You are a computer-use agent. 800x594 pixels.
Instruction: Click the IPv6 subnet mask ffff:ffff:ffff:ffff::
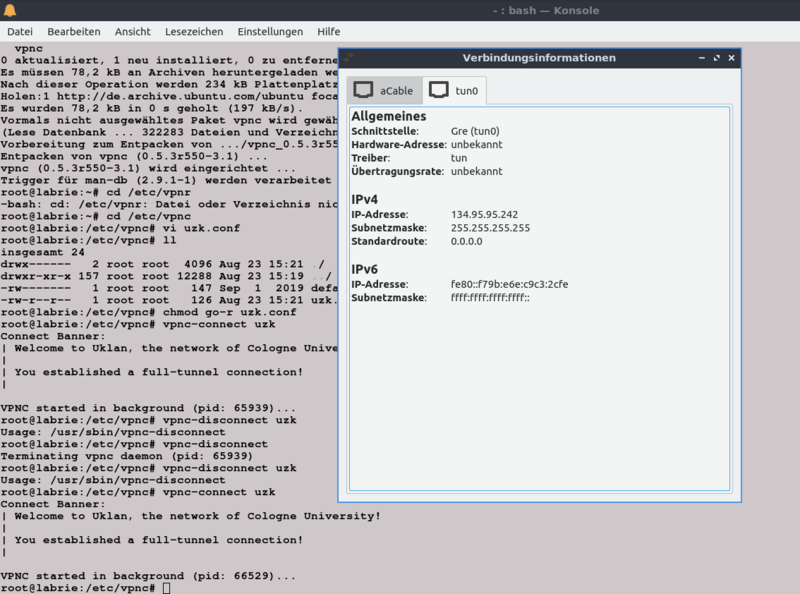pos(490,298)
